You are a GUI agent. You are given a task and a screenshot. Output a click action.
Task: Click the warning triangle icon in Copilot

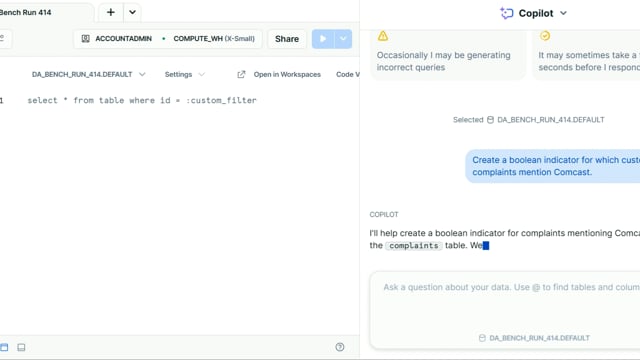(x=383, y=36)
